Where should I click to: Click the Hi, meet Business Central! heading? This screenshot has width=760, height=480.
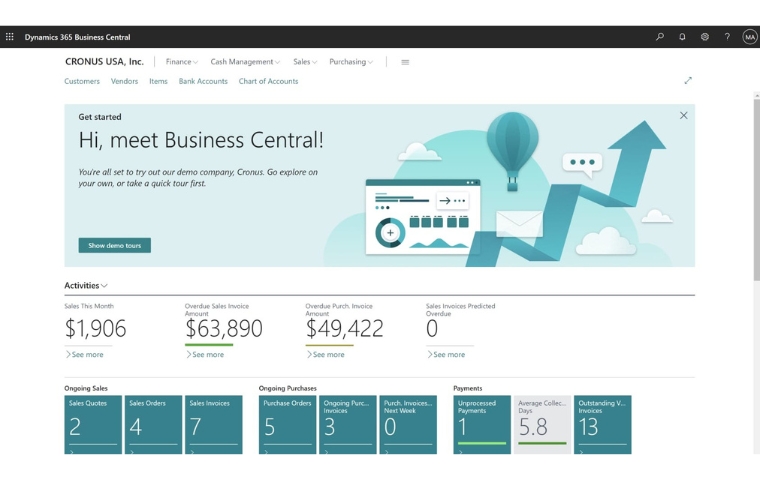click(x=201, y=140)
